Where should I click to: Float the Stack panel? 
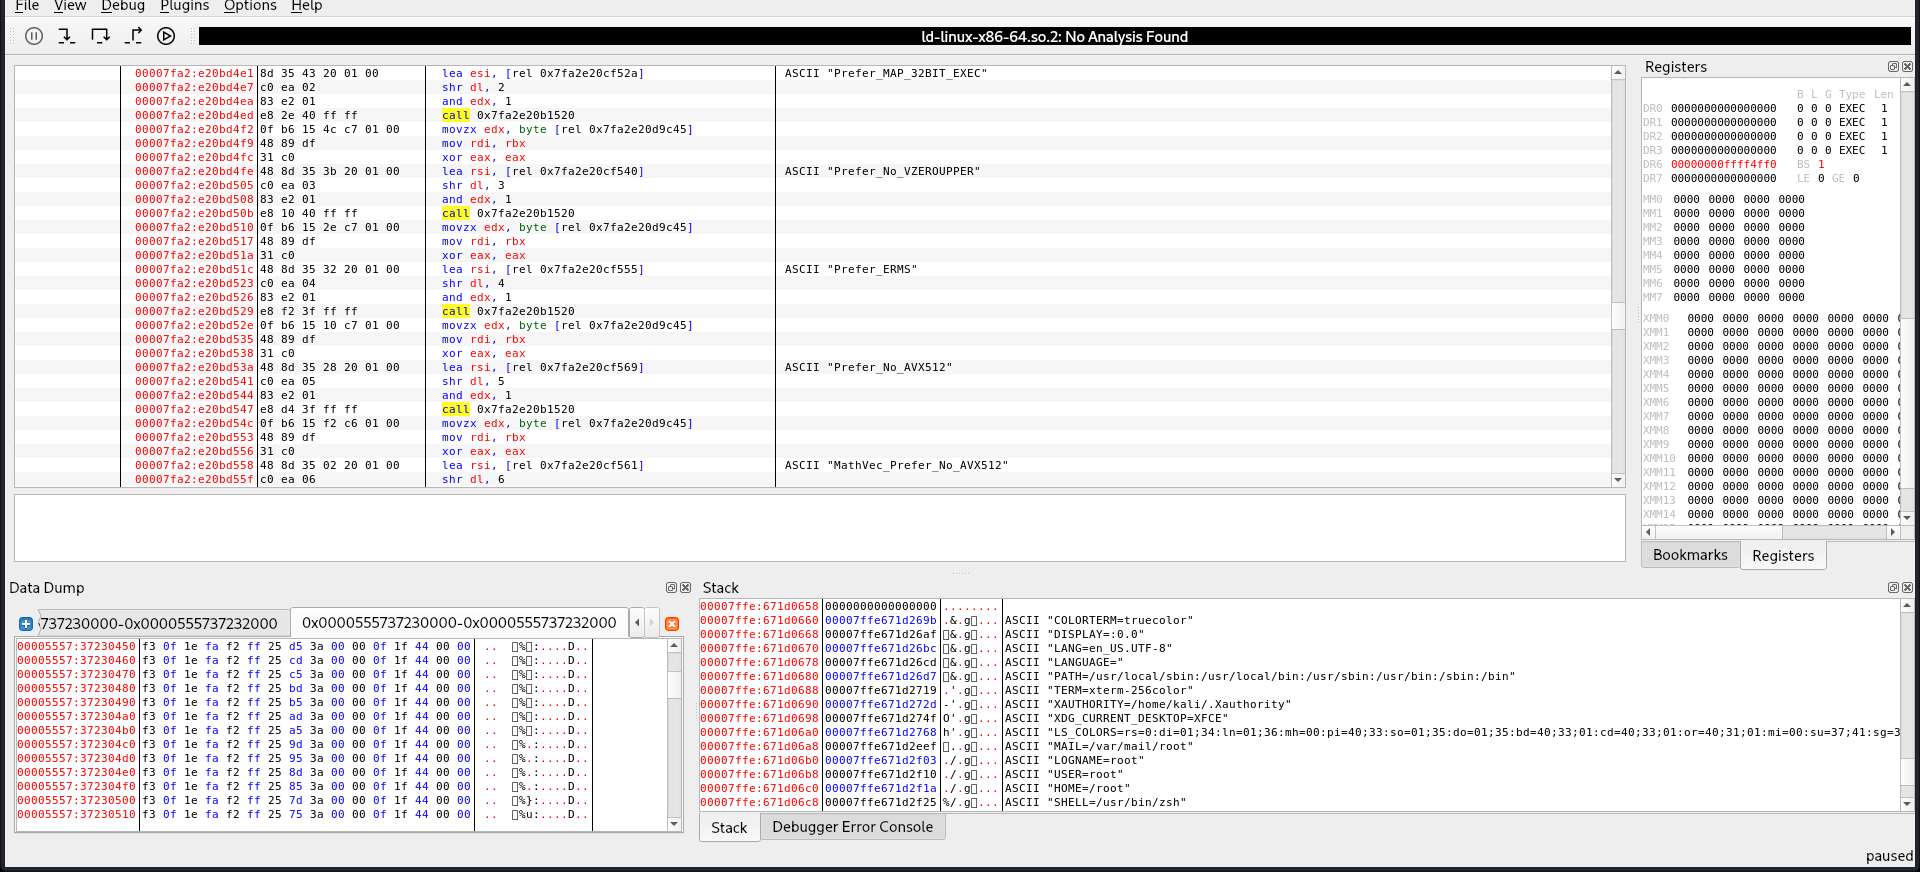click(1893, 588)
